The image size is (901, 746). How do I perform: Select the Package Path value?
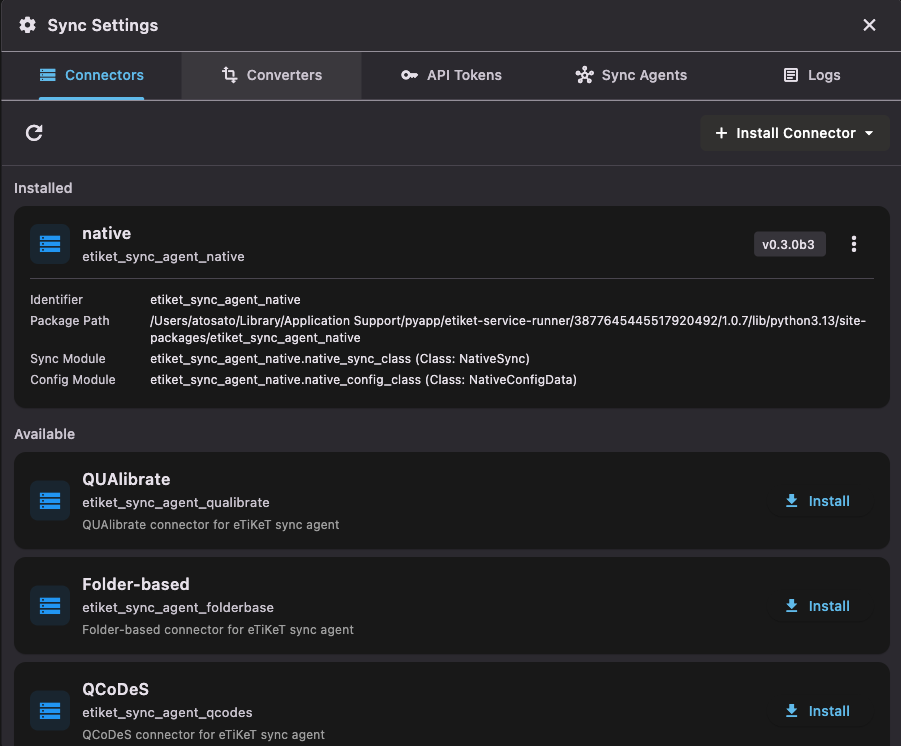tap(508, 329)
